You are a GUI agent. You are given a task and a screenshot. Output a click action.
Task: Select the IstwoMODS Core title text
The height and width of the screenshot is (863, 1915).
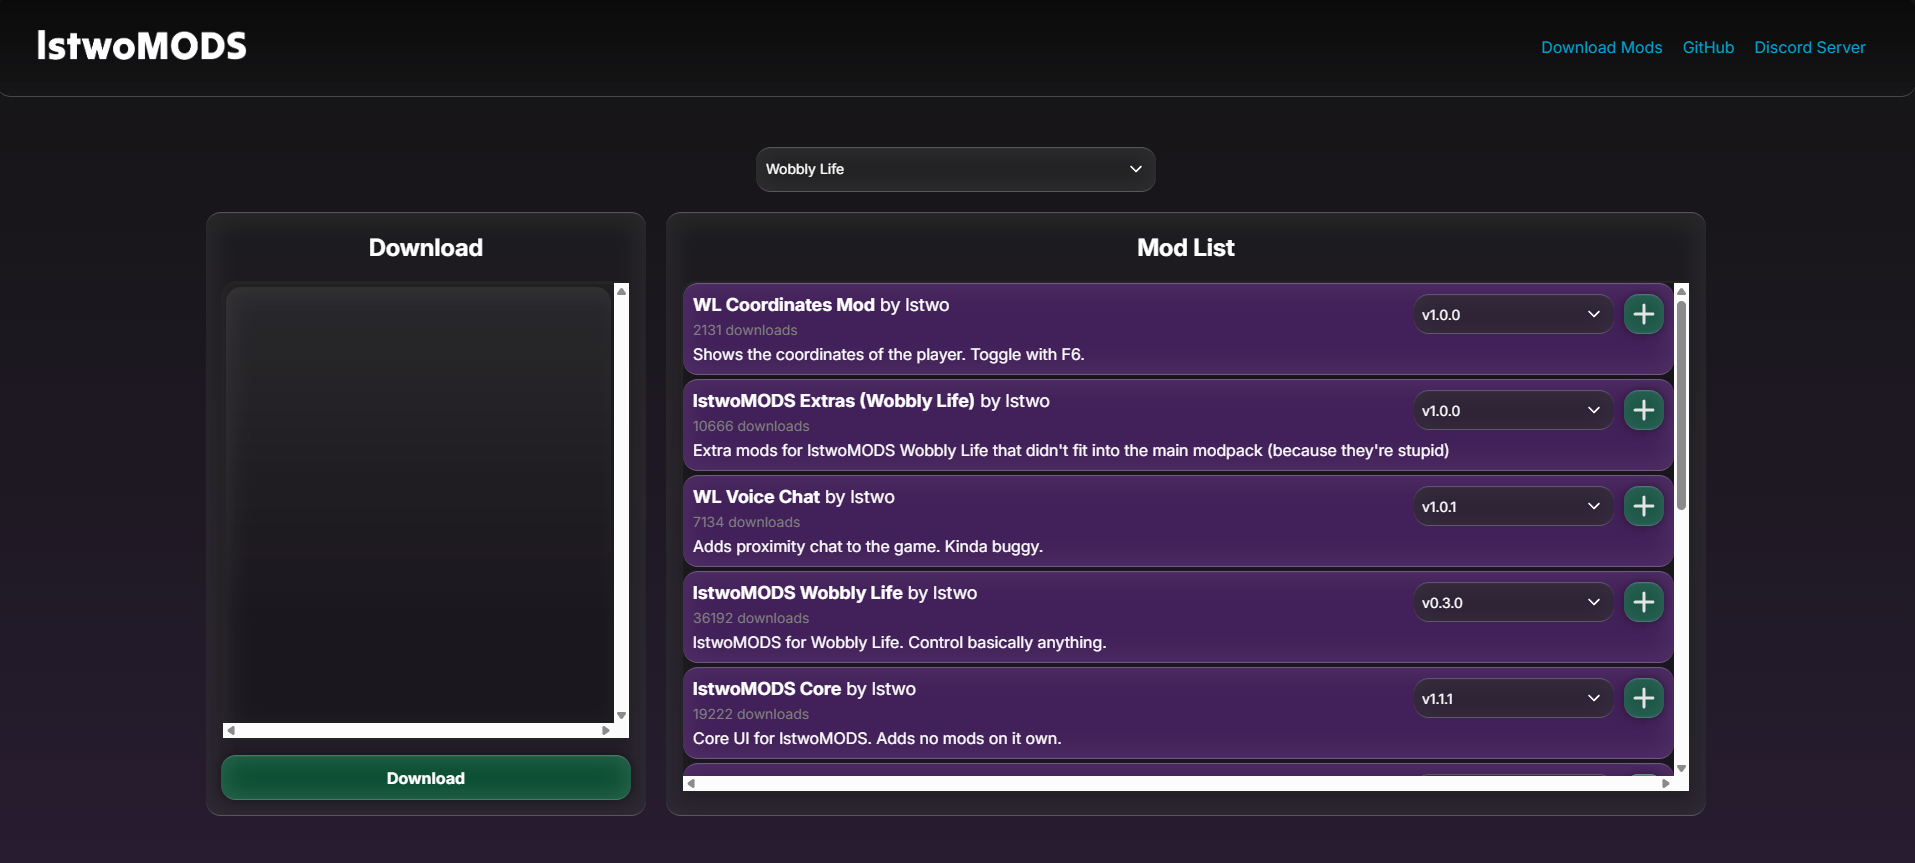click(x=767, y=689)
